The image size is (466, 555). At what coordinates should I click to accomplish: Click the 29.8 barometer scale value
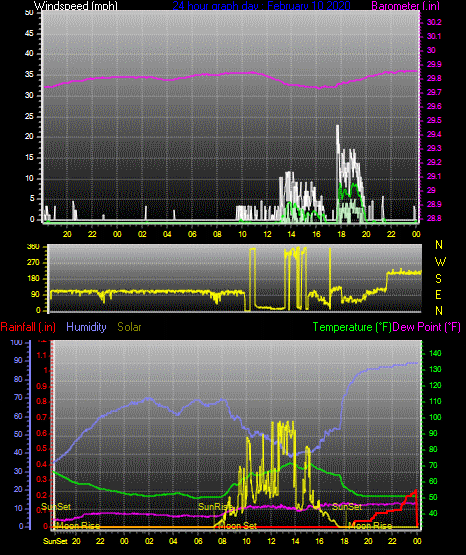(x=434, y=78)
